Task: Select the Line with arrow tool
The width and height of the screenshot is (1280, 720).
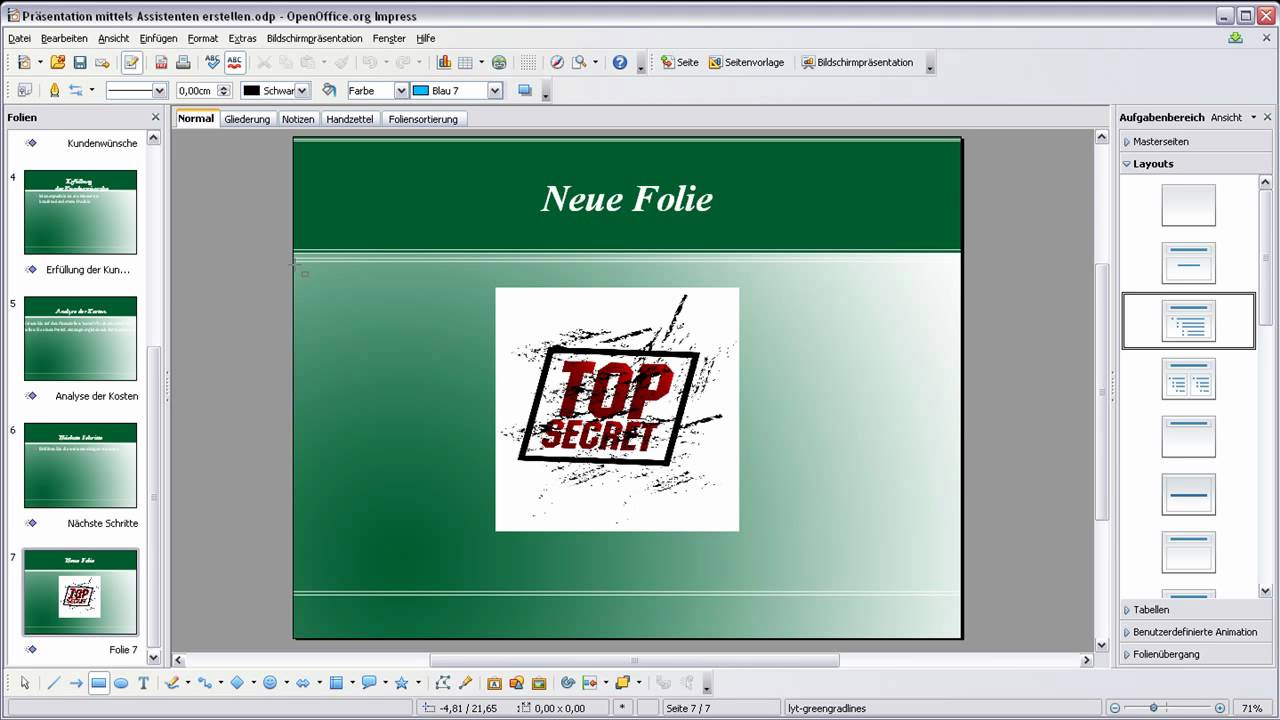Action: [76, 683]
